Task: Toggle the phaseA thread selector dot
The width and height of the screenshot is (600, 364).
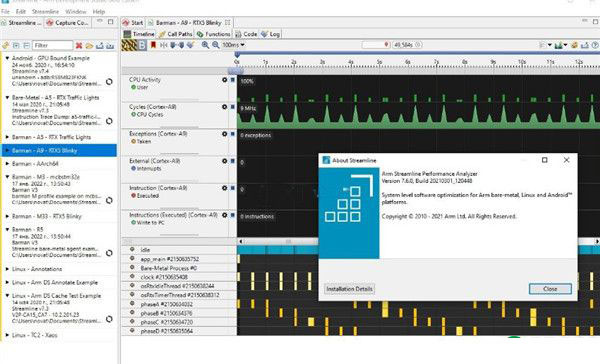Action: click(x=132, y=304)
